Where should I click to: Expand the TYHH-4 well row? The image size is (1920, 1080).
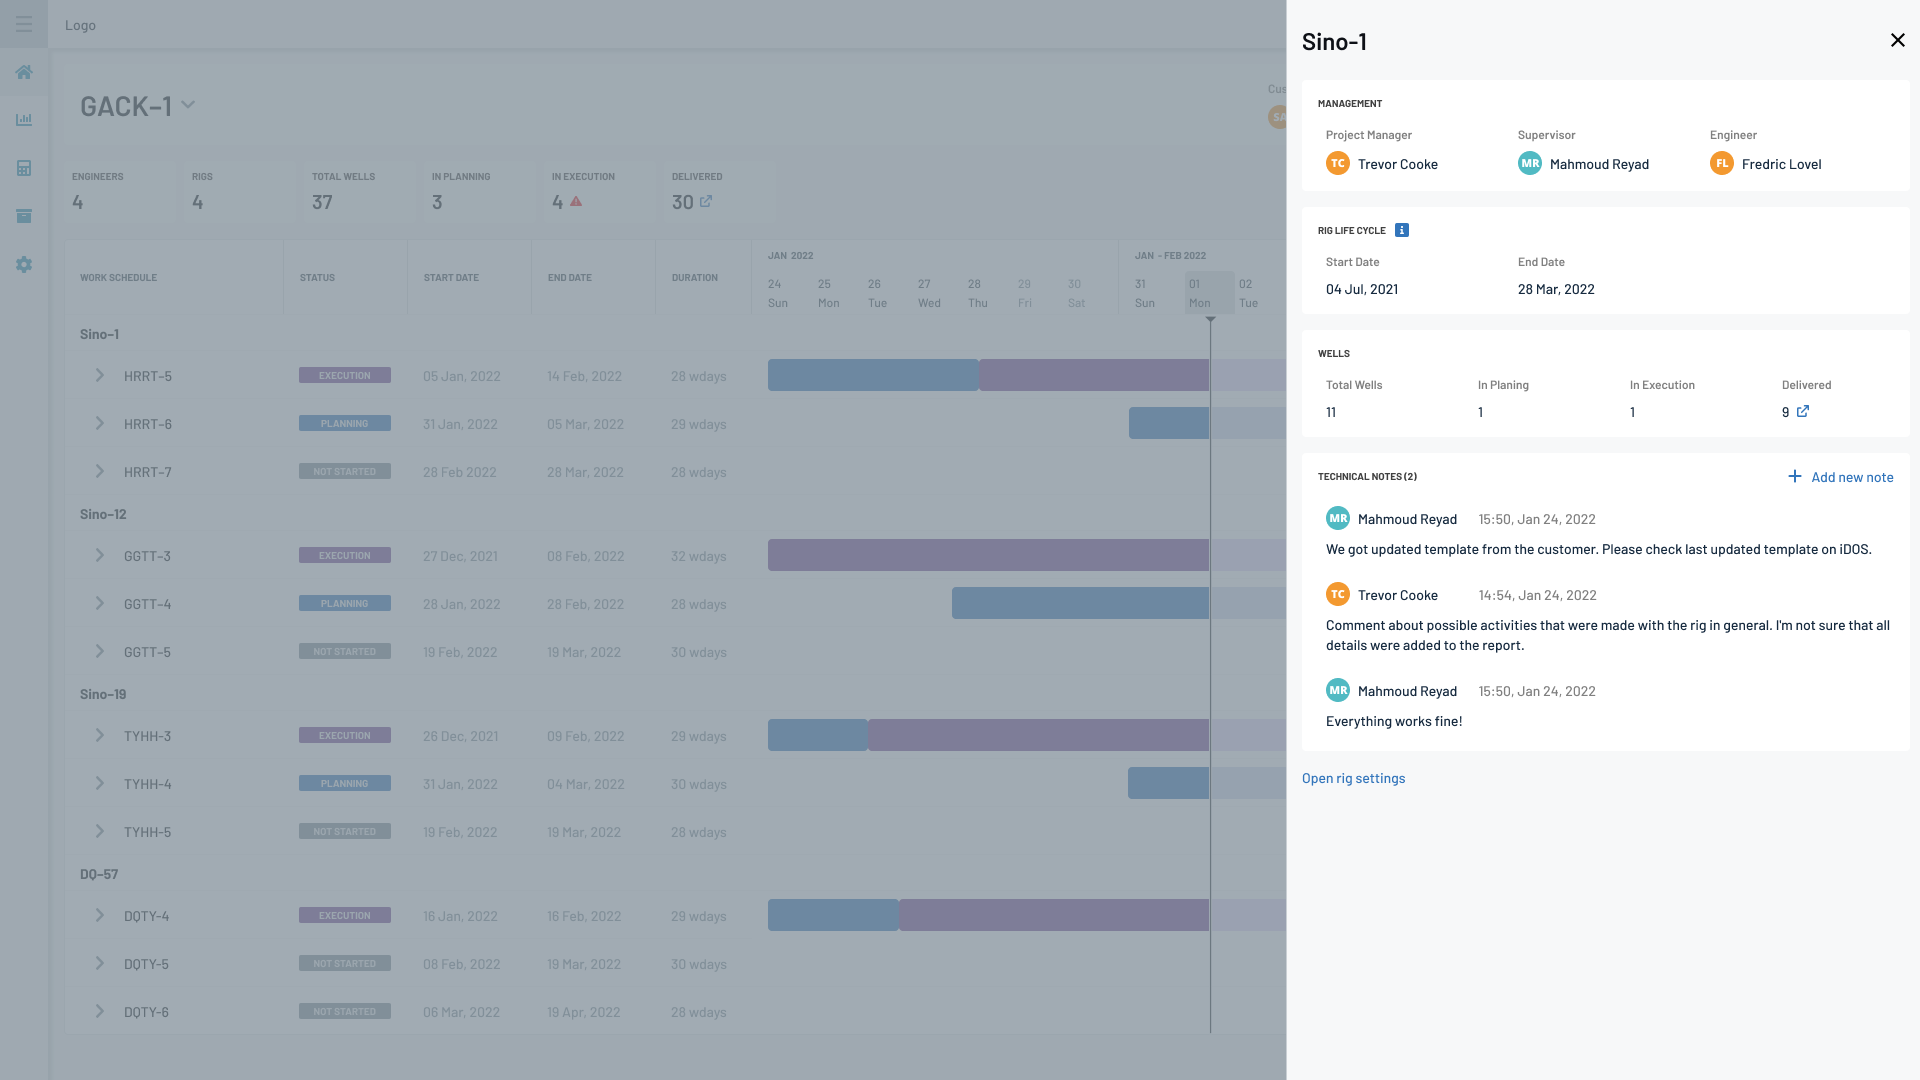(99, 783)
